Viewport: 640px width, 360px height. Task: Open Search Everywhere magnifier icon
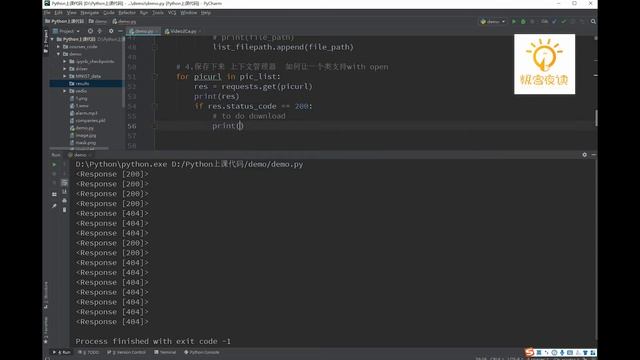click(593, 21)
